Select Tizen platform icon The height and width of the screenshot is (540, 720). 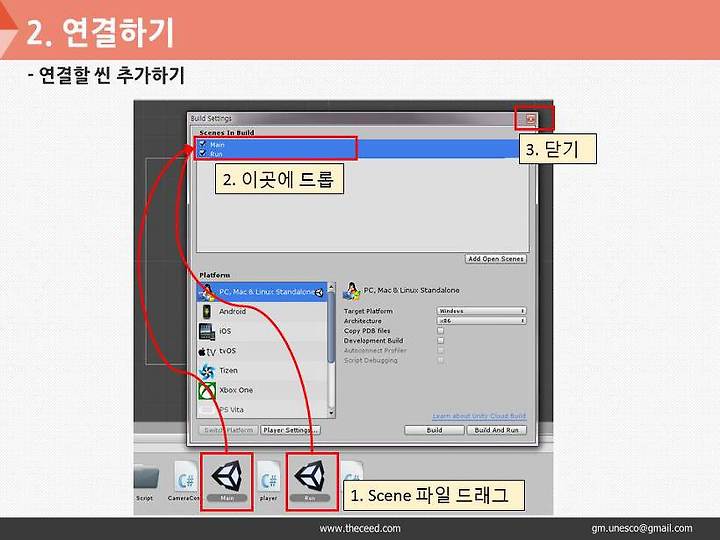point(207,371)
